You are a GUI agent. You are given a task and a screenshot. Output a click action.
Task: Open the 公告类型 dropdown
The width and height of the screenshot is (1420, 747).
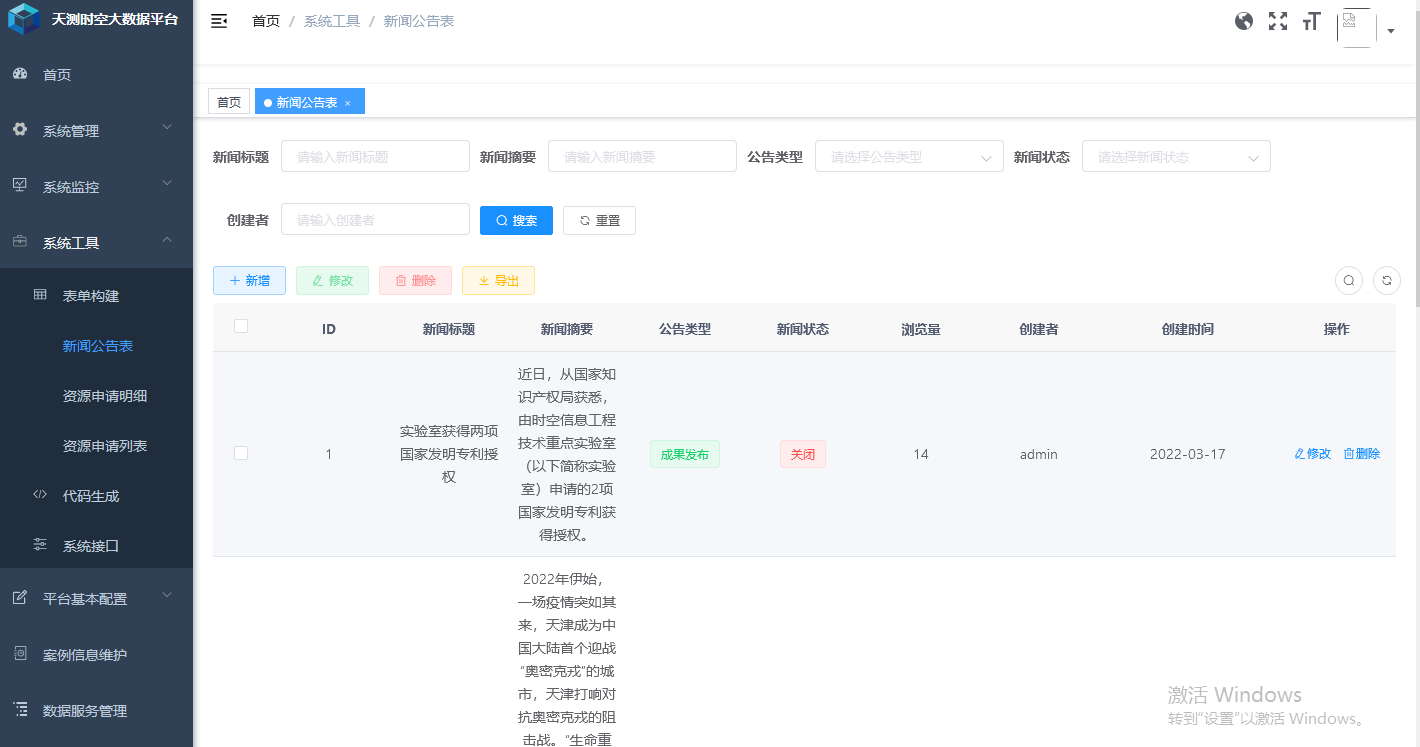908,156
